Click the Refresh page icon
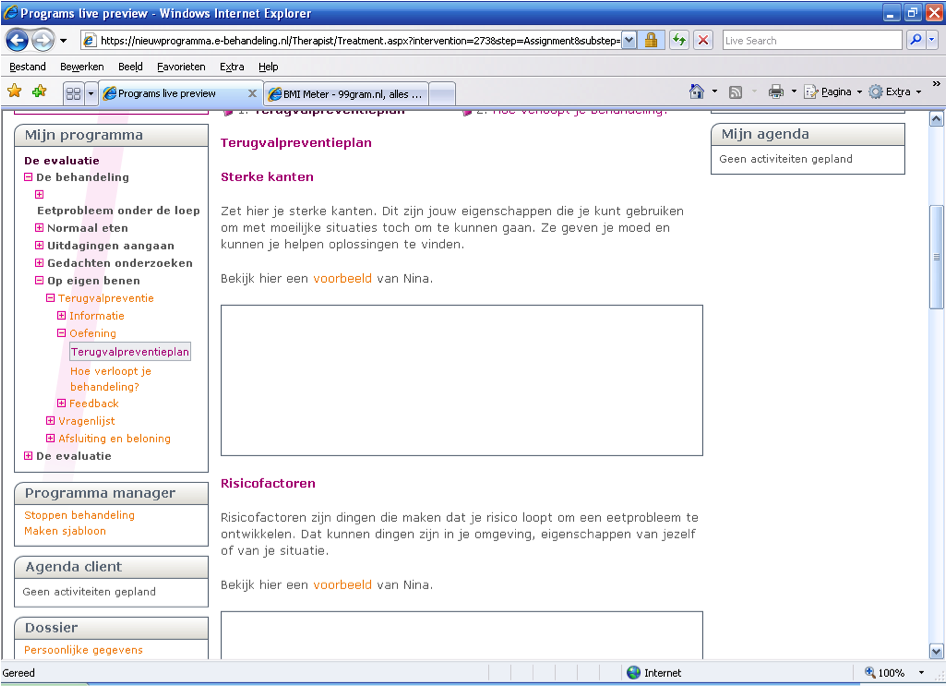Image resolution: width=947 pixels, height=687 pixels. [680, 40]
